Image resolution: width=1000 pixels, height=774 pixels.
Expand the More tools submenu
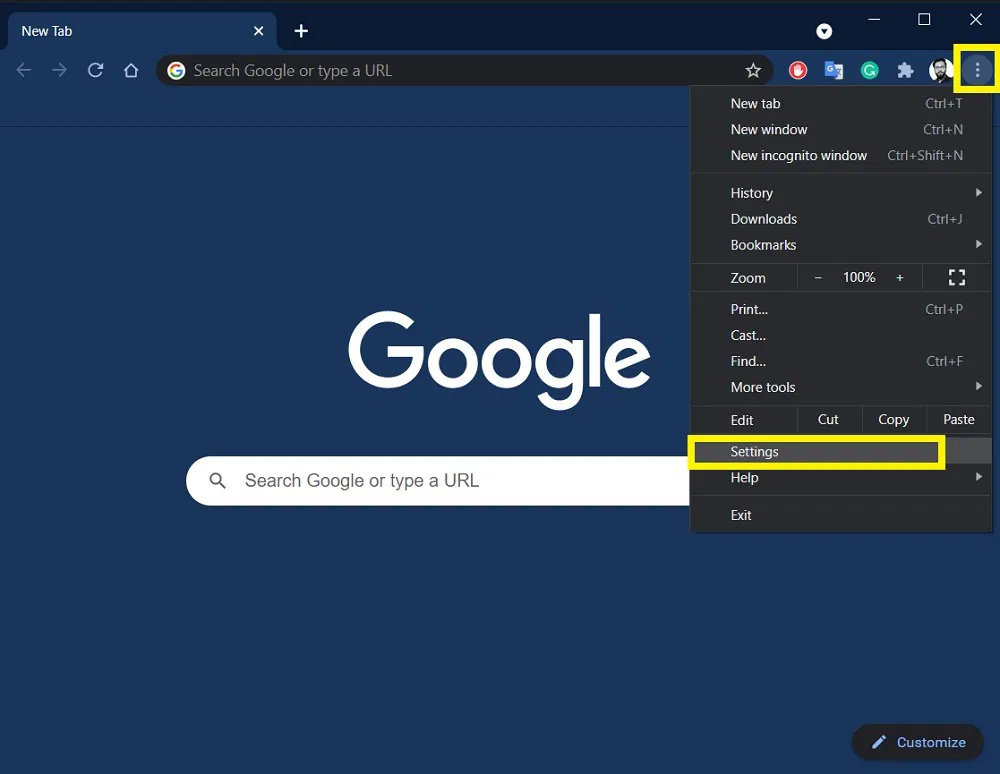[x=763, y=387]
